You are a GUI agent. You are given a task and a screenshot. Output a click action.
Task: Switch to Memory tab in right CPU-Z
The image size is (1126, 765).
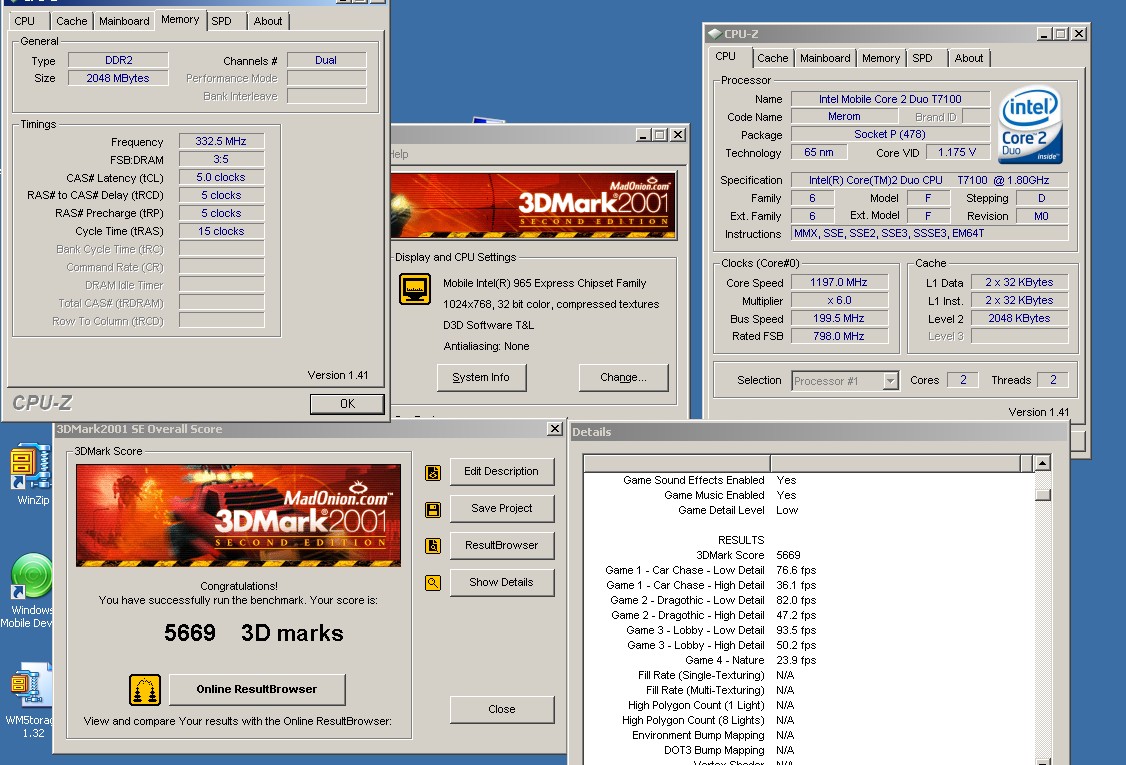click(880, 58)
